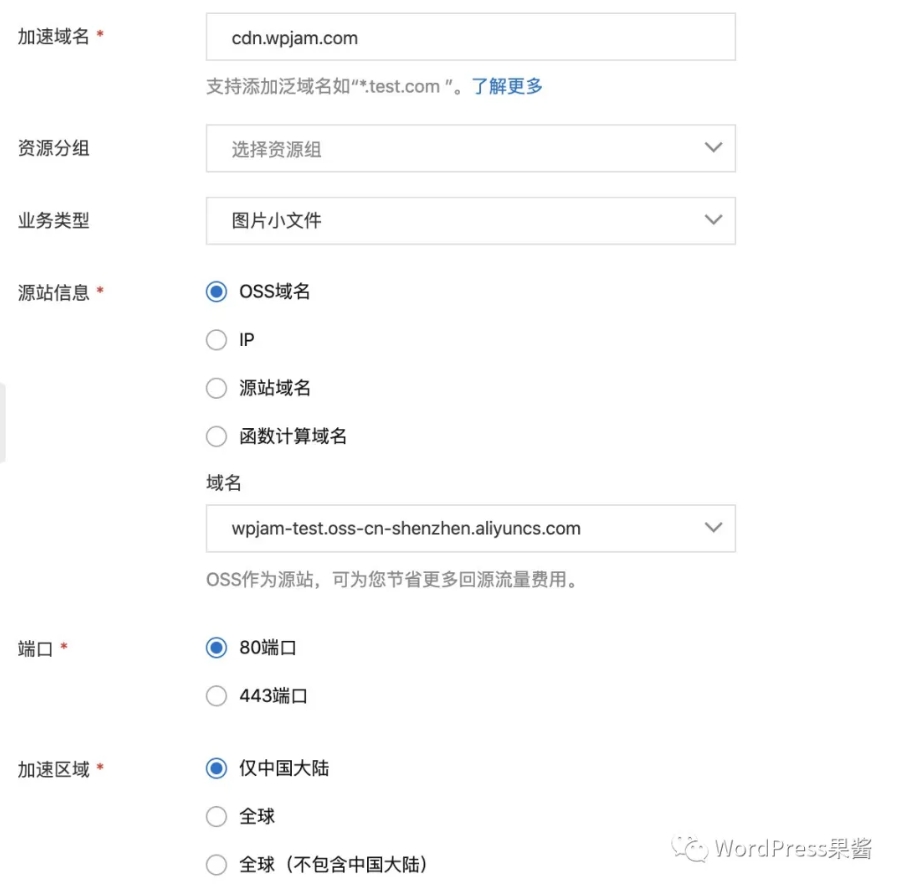Choose the 函数计算域名 radio option

click(216, 436)
